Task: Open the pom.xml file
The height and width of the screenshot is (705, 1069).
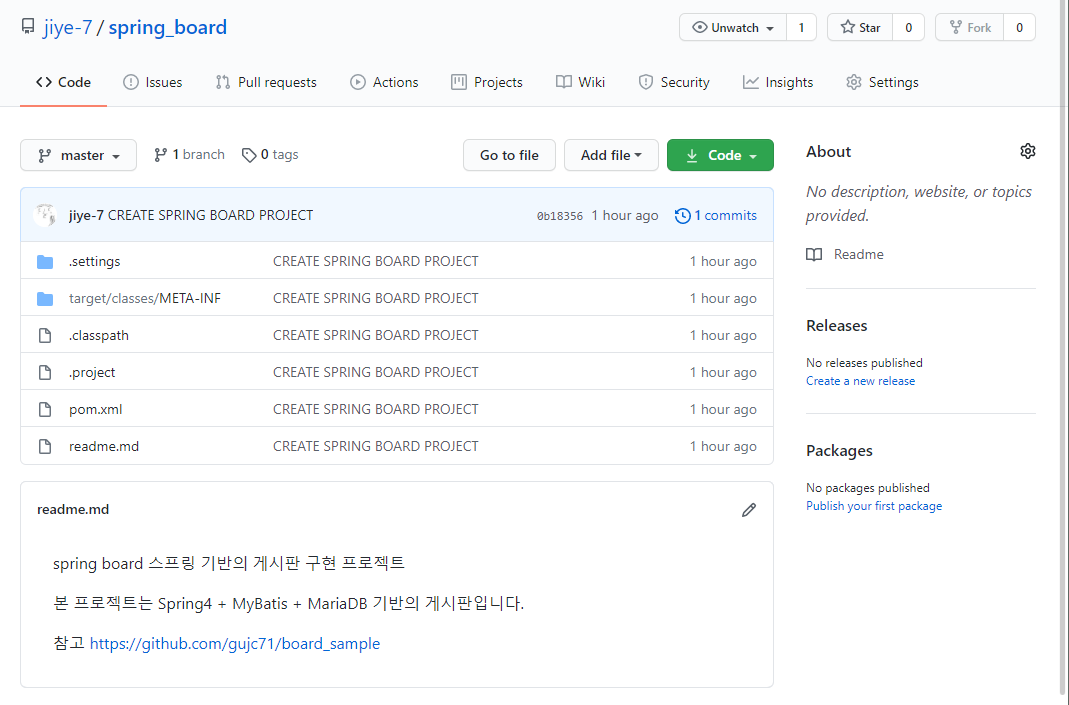Action: tap(95, 409)
